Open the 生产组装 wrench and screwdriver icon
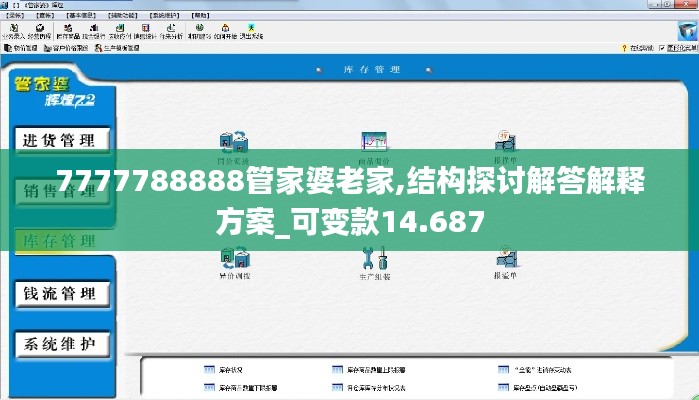Viewport: 699px width, 400px height. (x=374, y=258)
